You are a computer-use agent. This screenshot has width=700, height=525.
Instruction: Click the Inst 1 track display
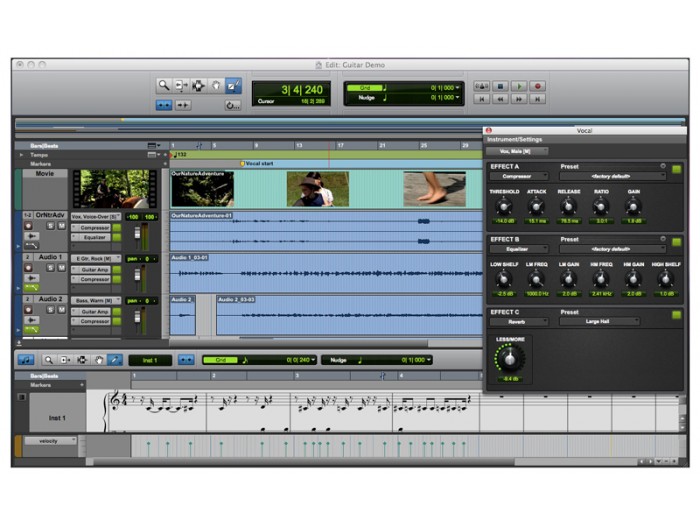click(150, 360)
